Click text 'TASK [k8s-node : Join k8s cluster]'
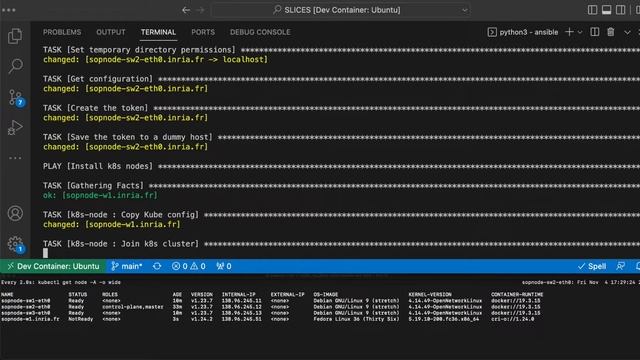This screenshot has height=360, width=640. click(x=121, y=244)
